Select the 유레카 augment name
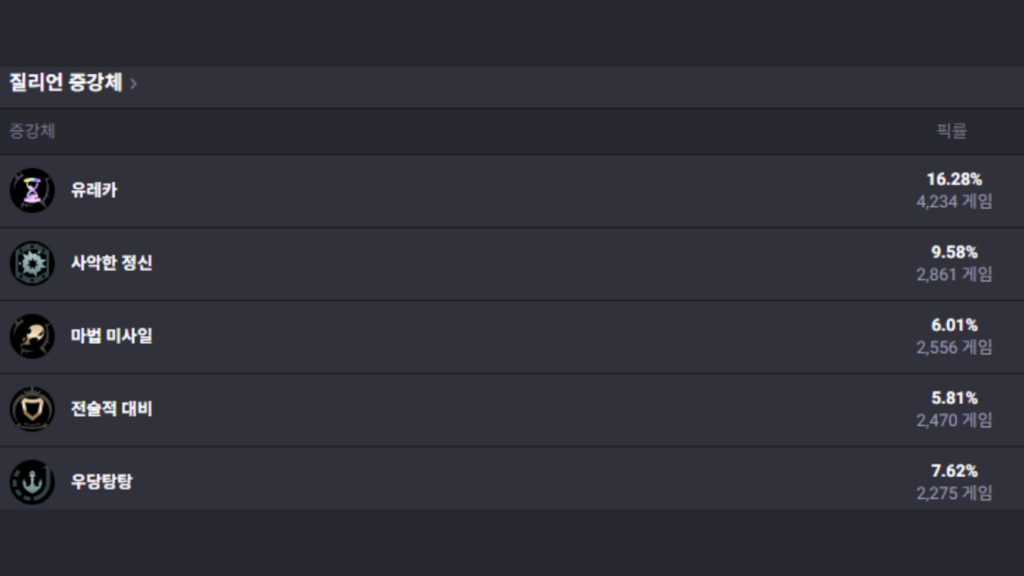 coord(94,190)
